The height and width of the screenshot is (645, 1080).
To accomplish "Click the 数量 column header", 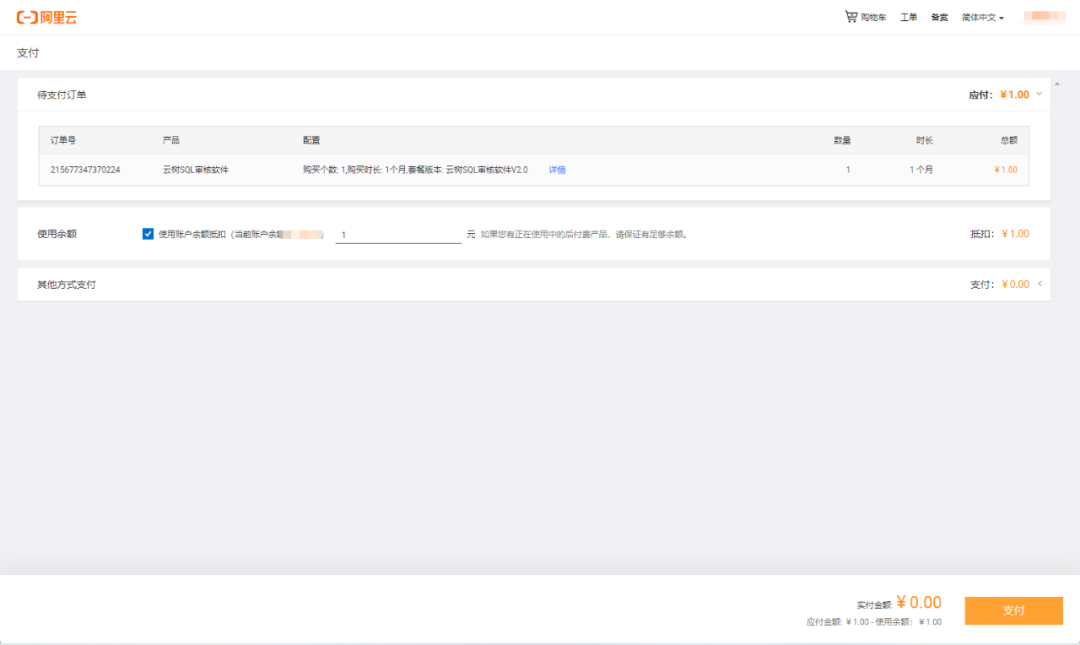I will [x=842, y=140].
